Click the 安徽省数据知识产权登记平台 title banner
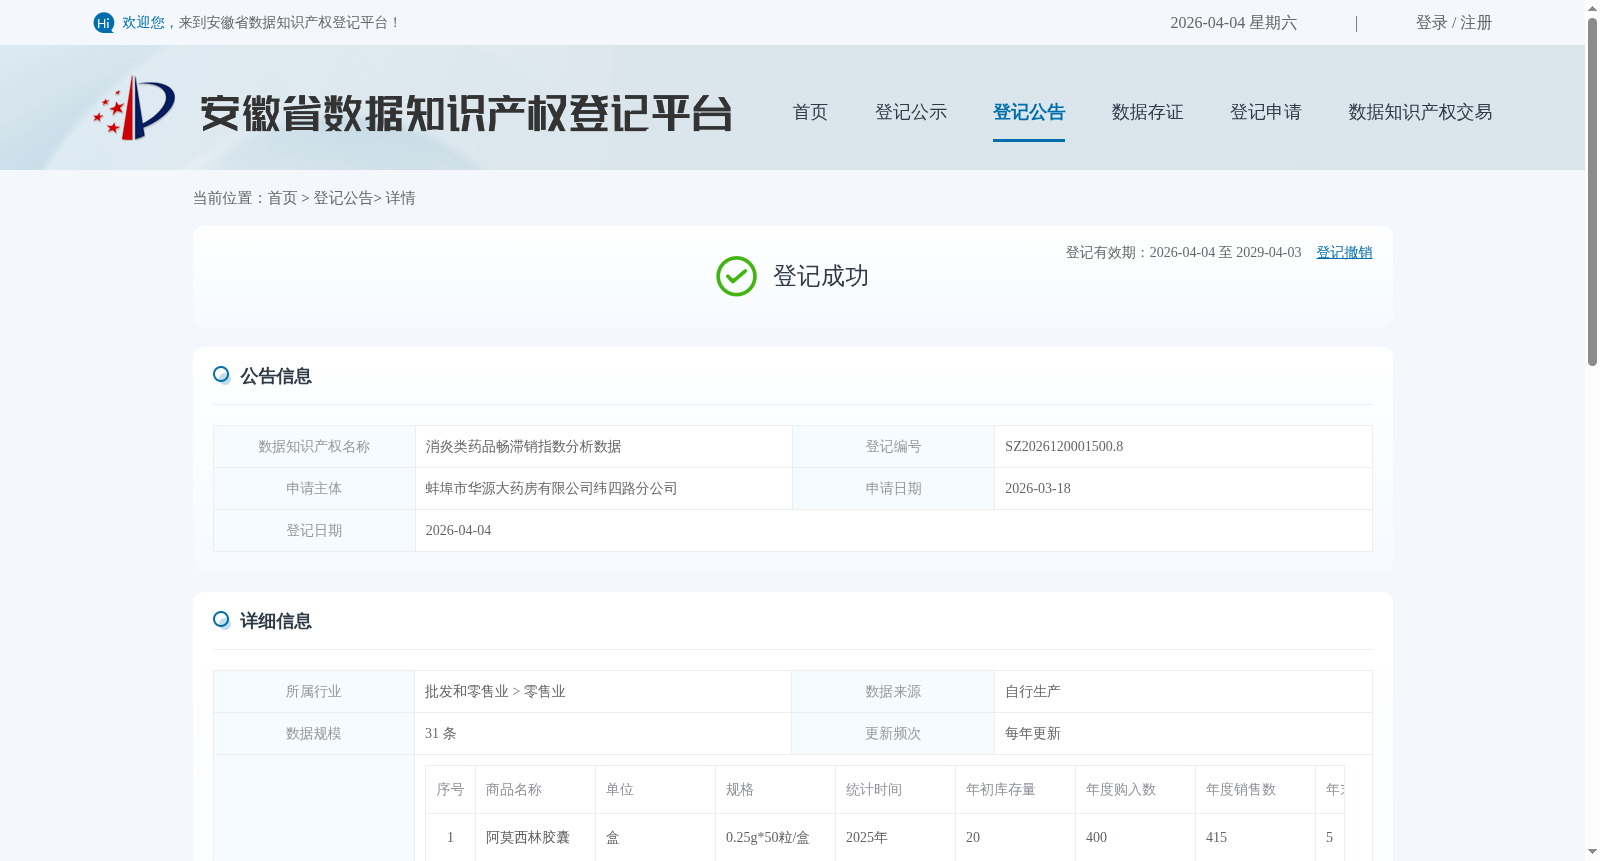 (466, 113)
